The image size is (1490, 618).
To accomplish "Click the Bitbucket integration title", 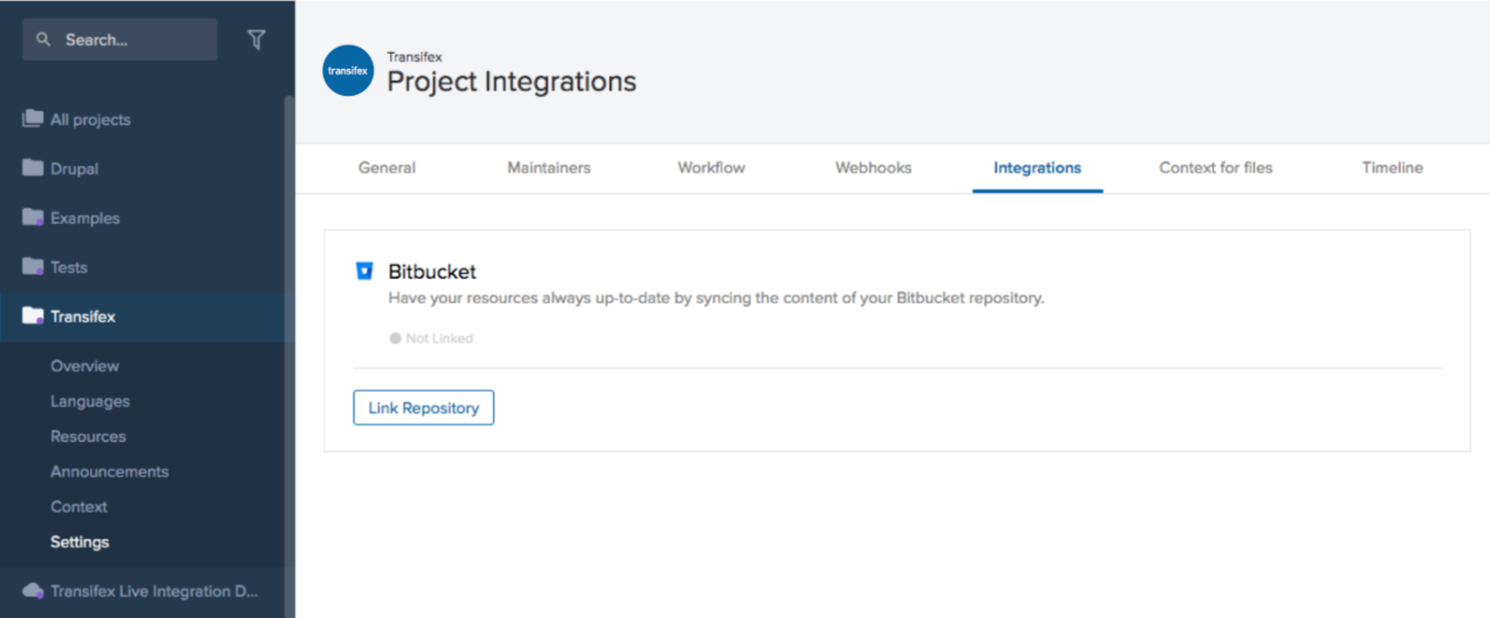I will [x=432, y=272].
